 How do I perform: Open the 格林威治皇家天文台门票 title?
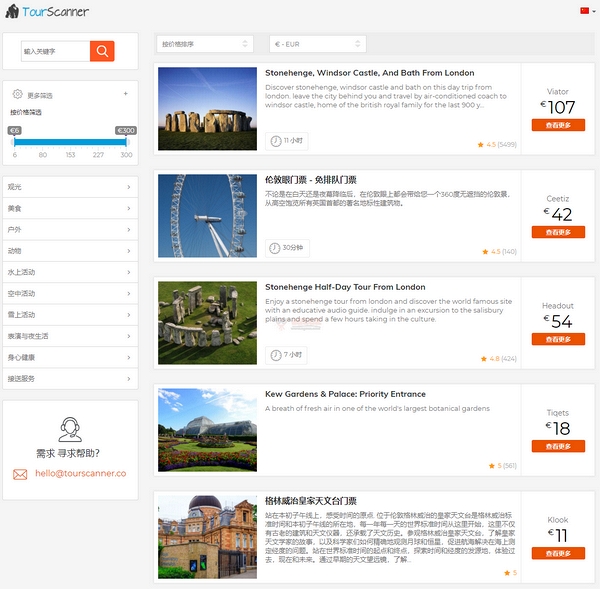pyautogui.click(x=311, y=501)
